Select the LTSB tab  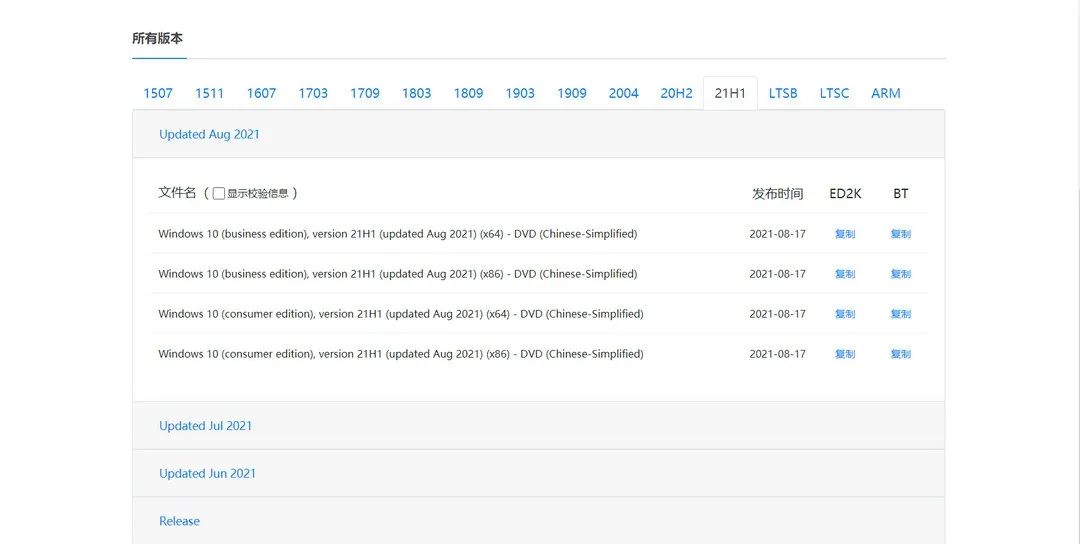pos(783,93)
